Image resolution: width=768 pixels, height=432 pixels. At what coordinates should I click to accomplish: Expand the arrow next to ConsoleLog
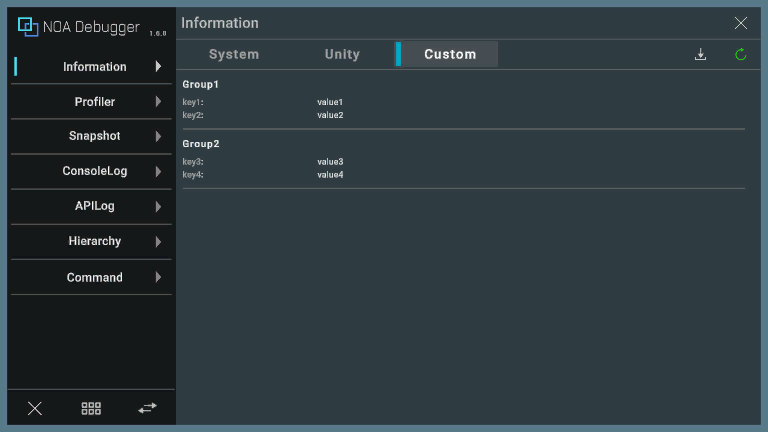(158, 171)
